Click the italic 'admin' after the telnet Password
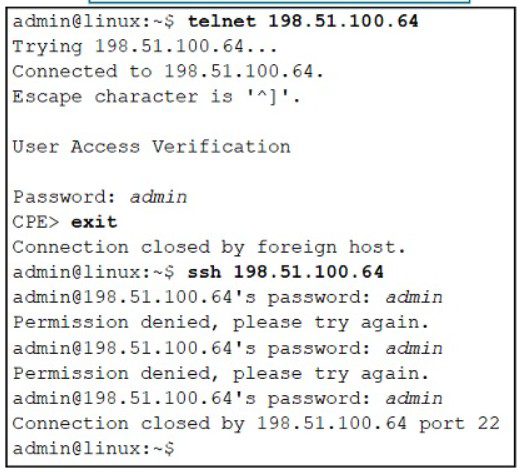 (158, 197)
